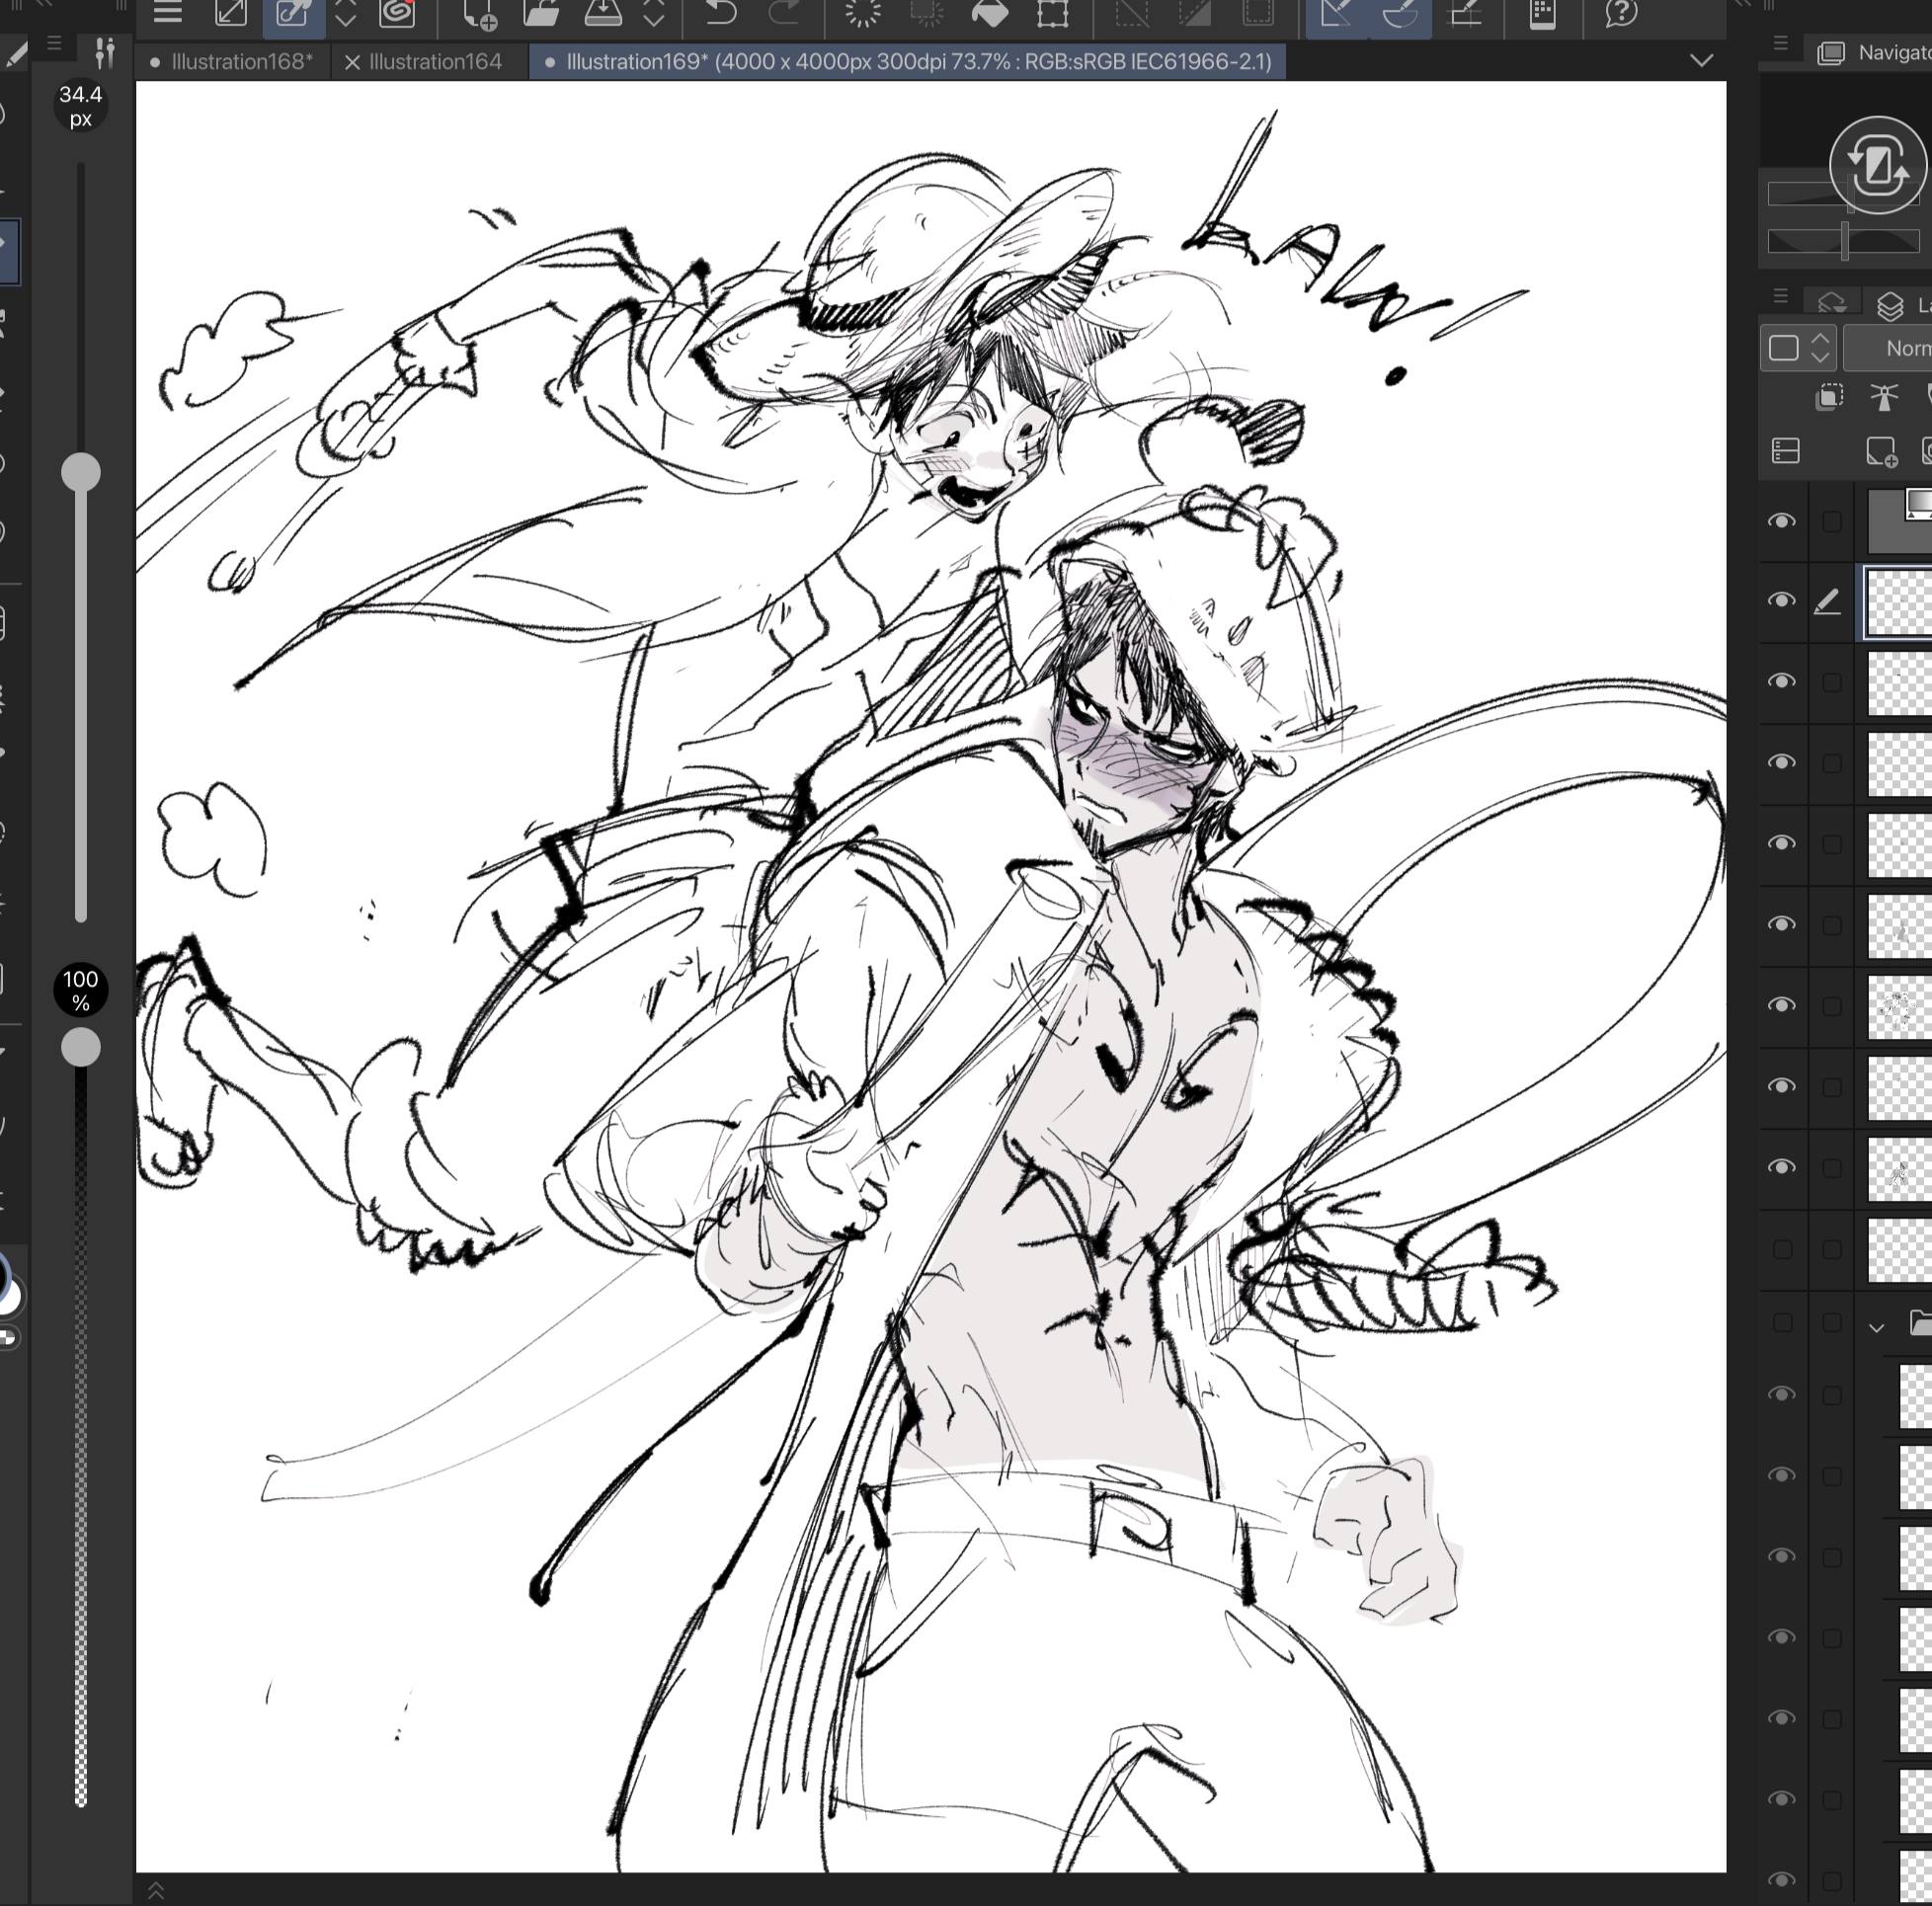The height and width of the screenshot is (1906, 1932).
Task: Open the layer search tab icon
Action: pyautogui.click(x=1831, y=303)
